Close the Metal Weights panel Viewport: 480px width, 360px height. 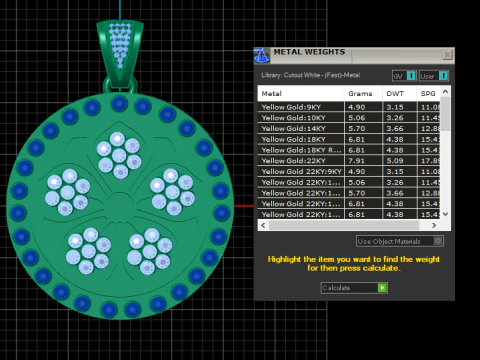[x=447, y=55]
